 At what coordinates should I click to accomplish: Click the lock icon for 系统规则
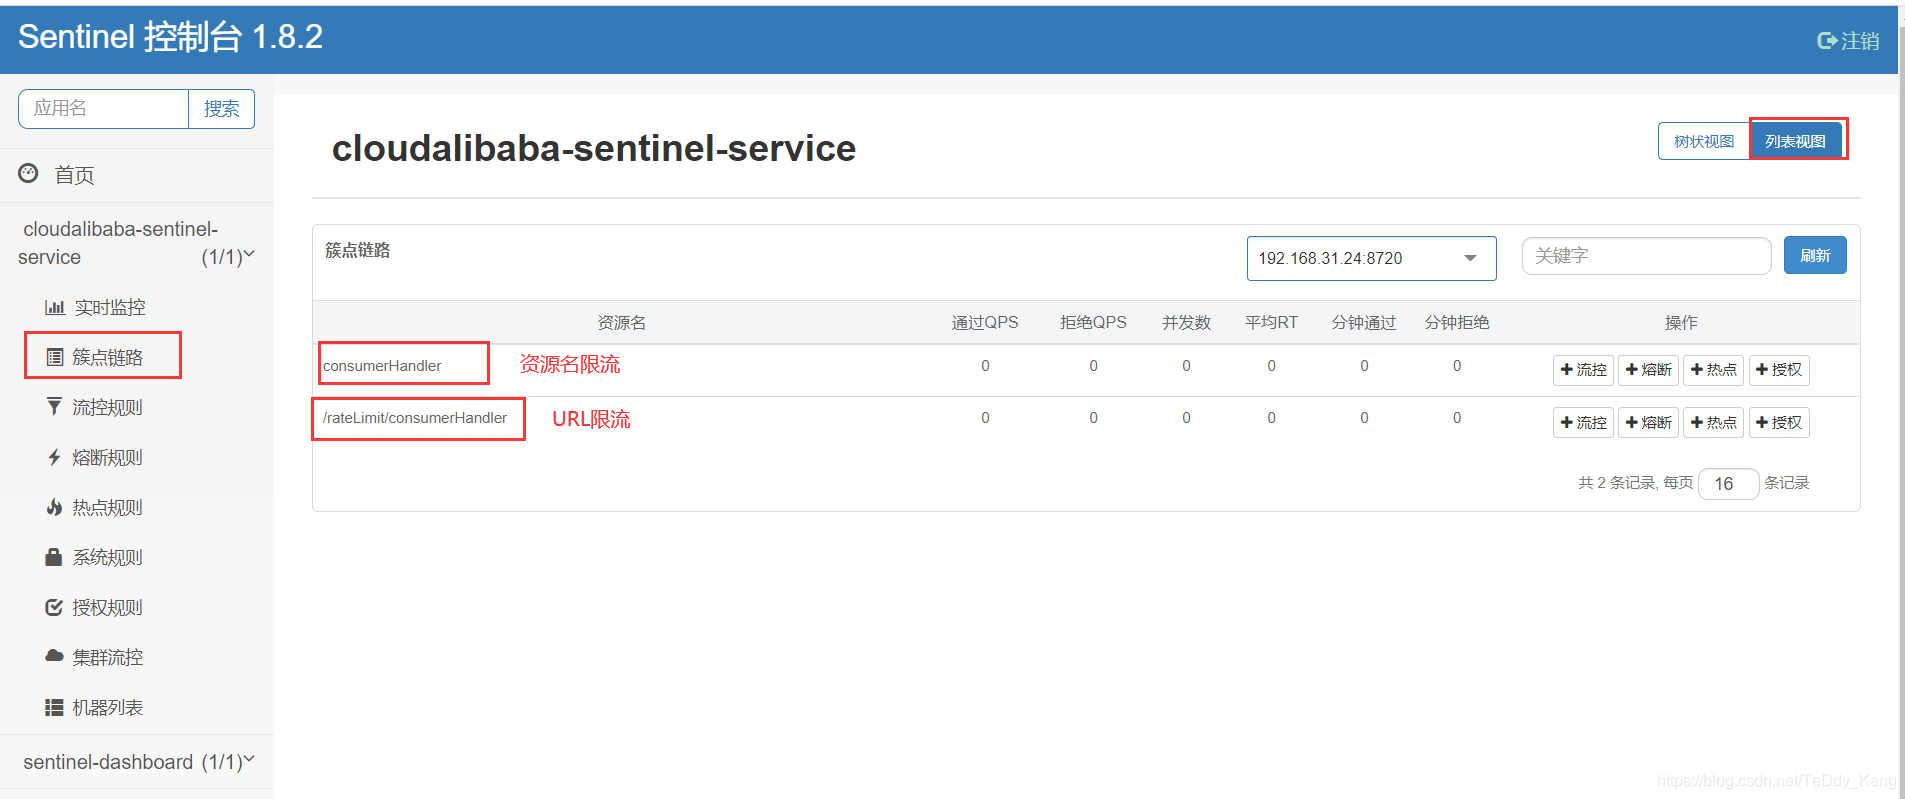coord(54,557)
